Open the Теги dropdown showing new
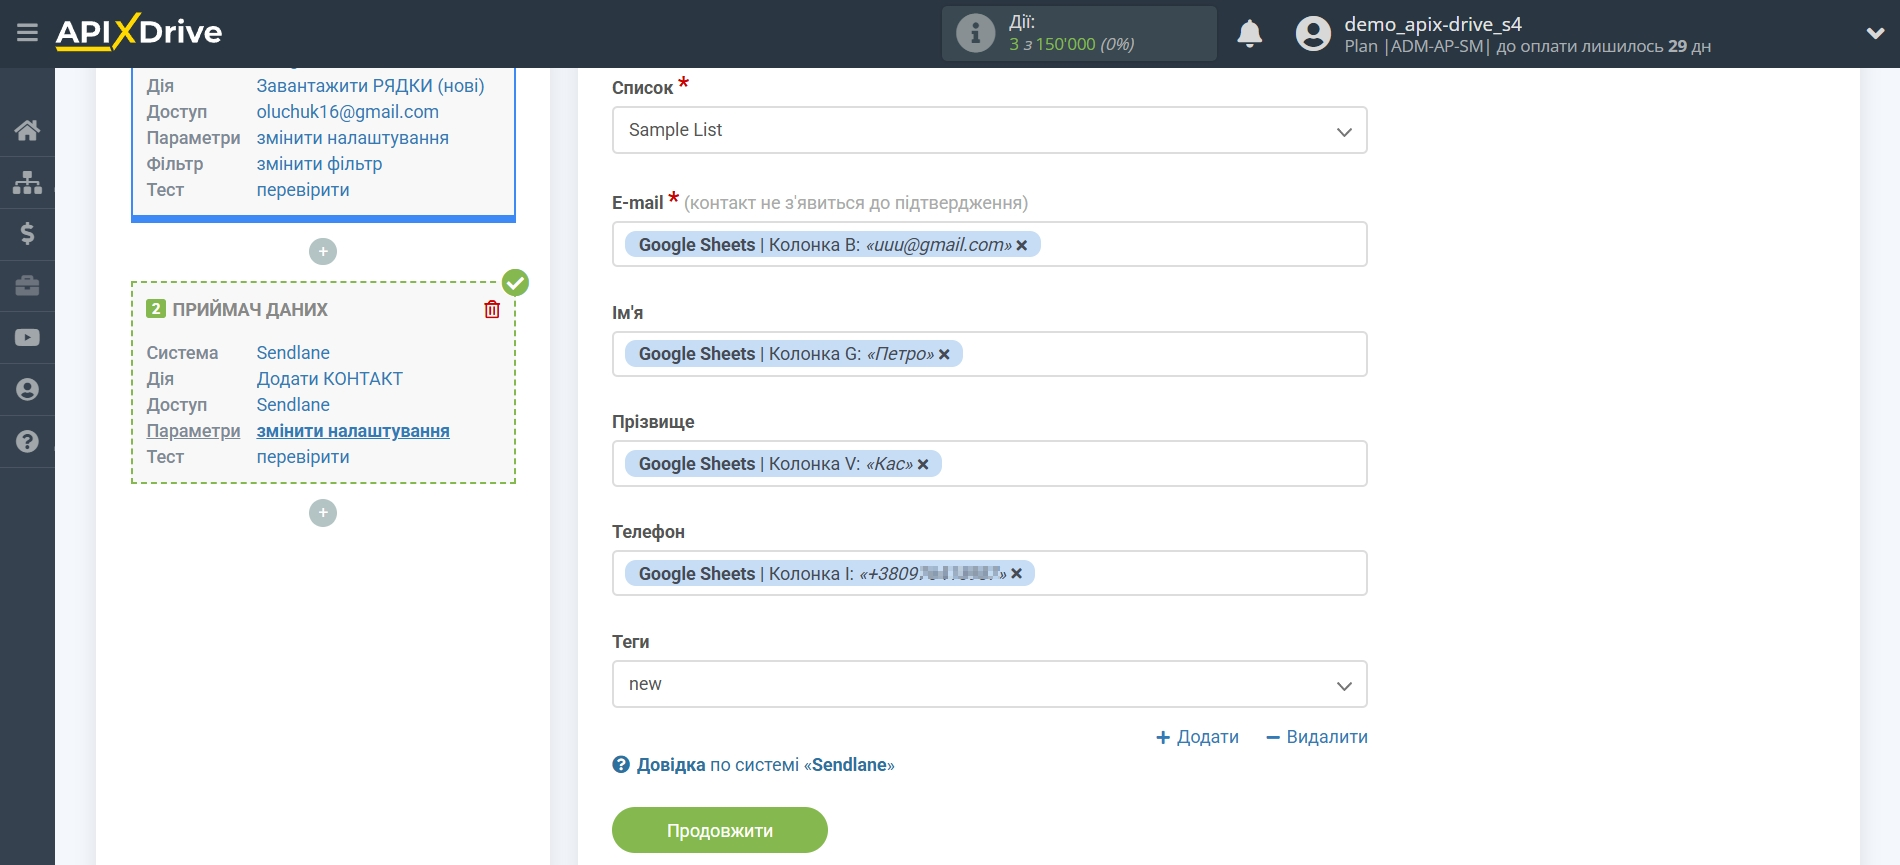The image size is (1900, 865). (989, 684)
